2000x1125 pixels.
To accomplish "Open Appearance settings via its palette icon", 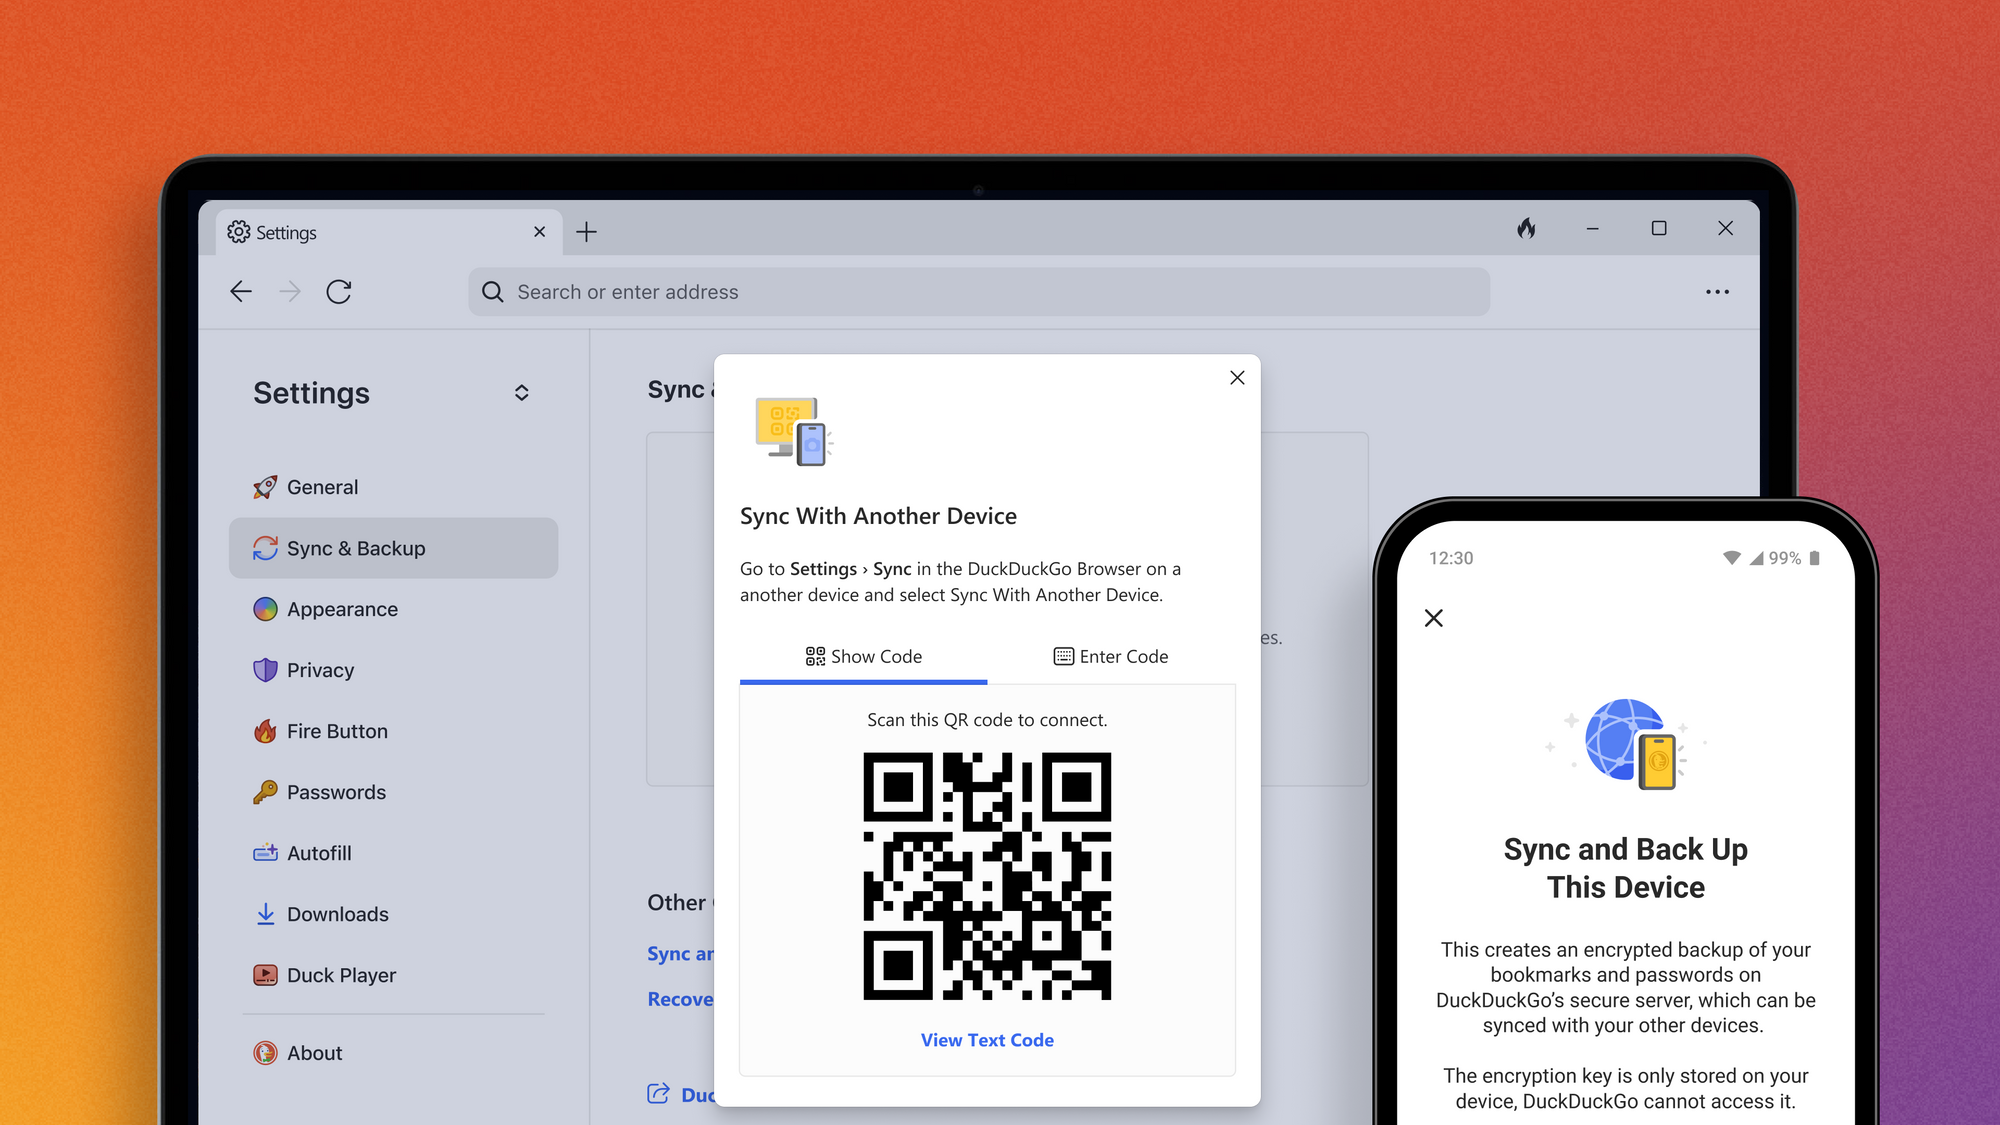I will [x=265, y=609].
